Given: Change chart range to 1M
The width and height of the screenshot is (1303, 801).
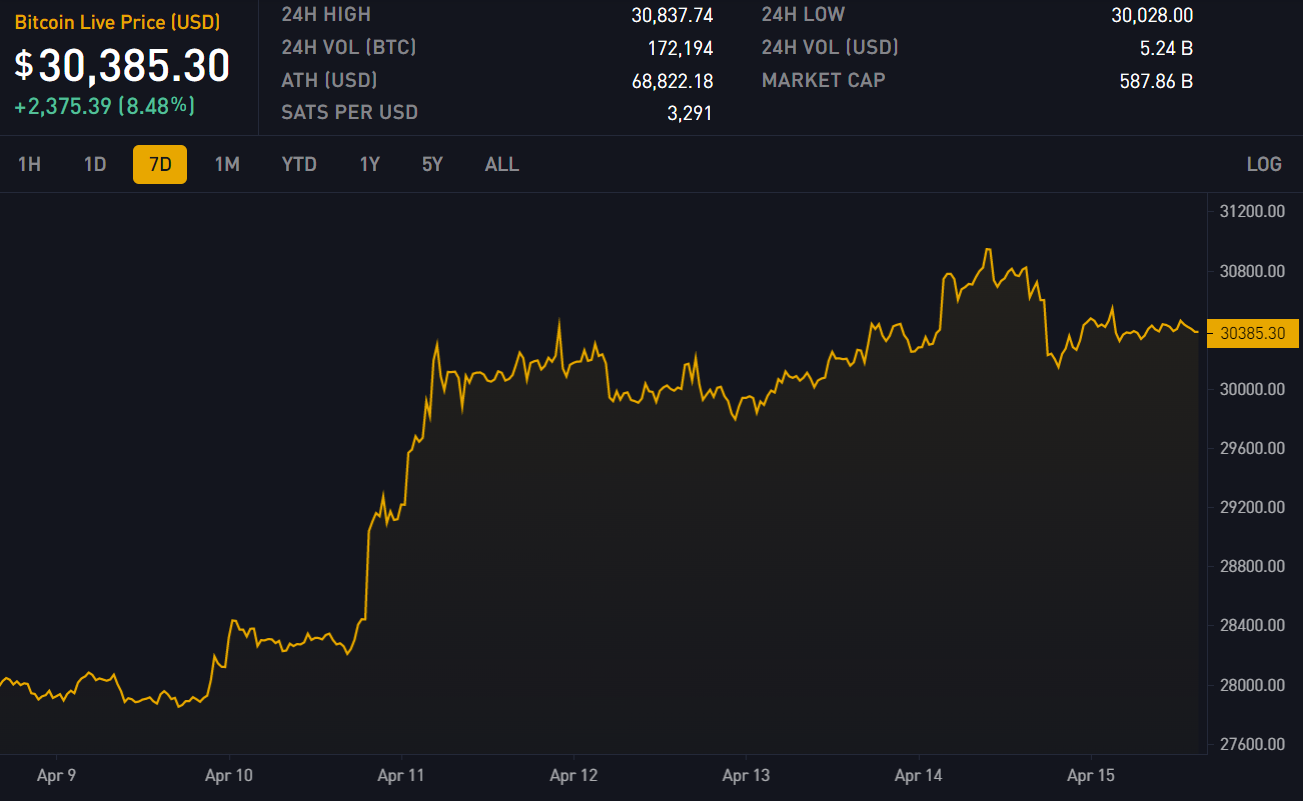Looking at the screenshot, I should coord(227,164).
